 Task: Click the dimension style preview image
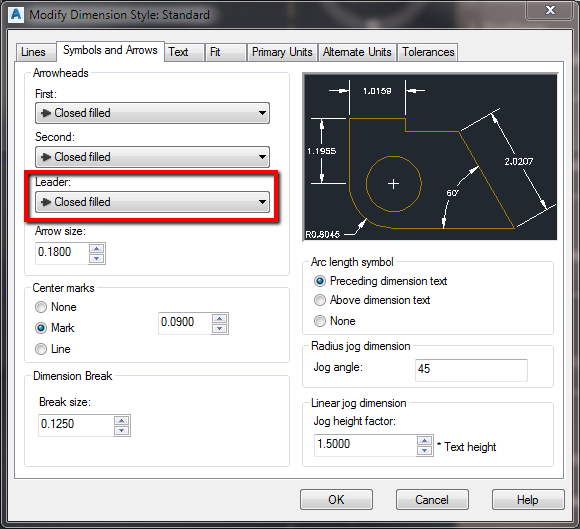click(x=430, y=157)
